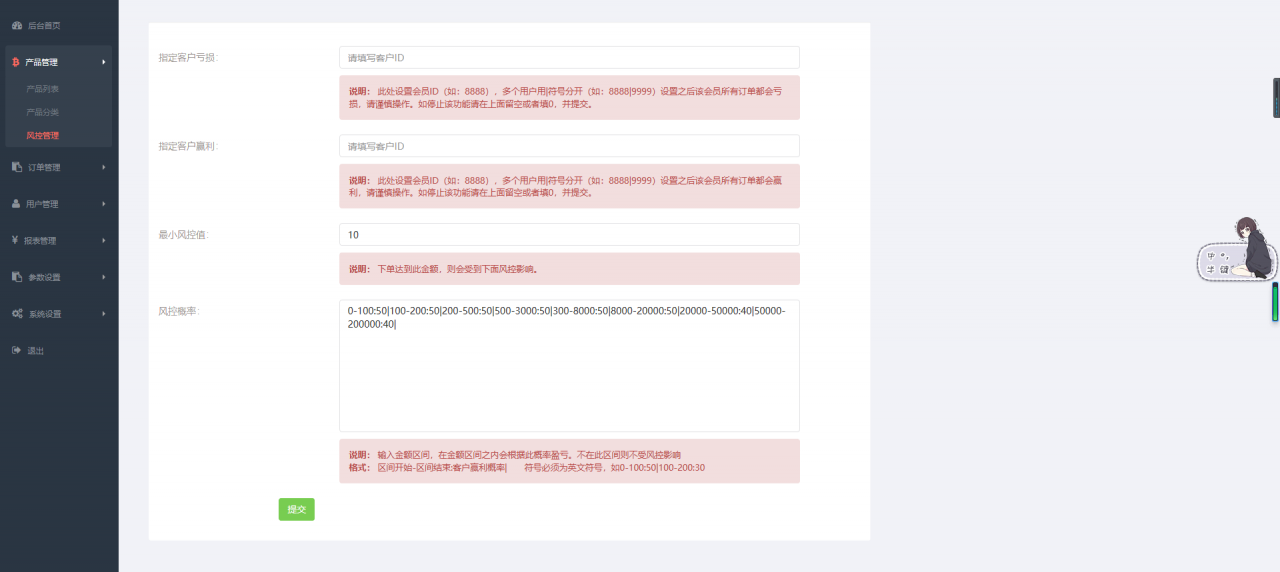Click the 指定客户亏损 customer ID field
The image size is (1280, 572).
coord(569,58)
